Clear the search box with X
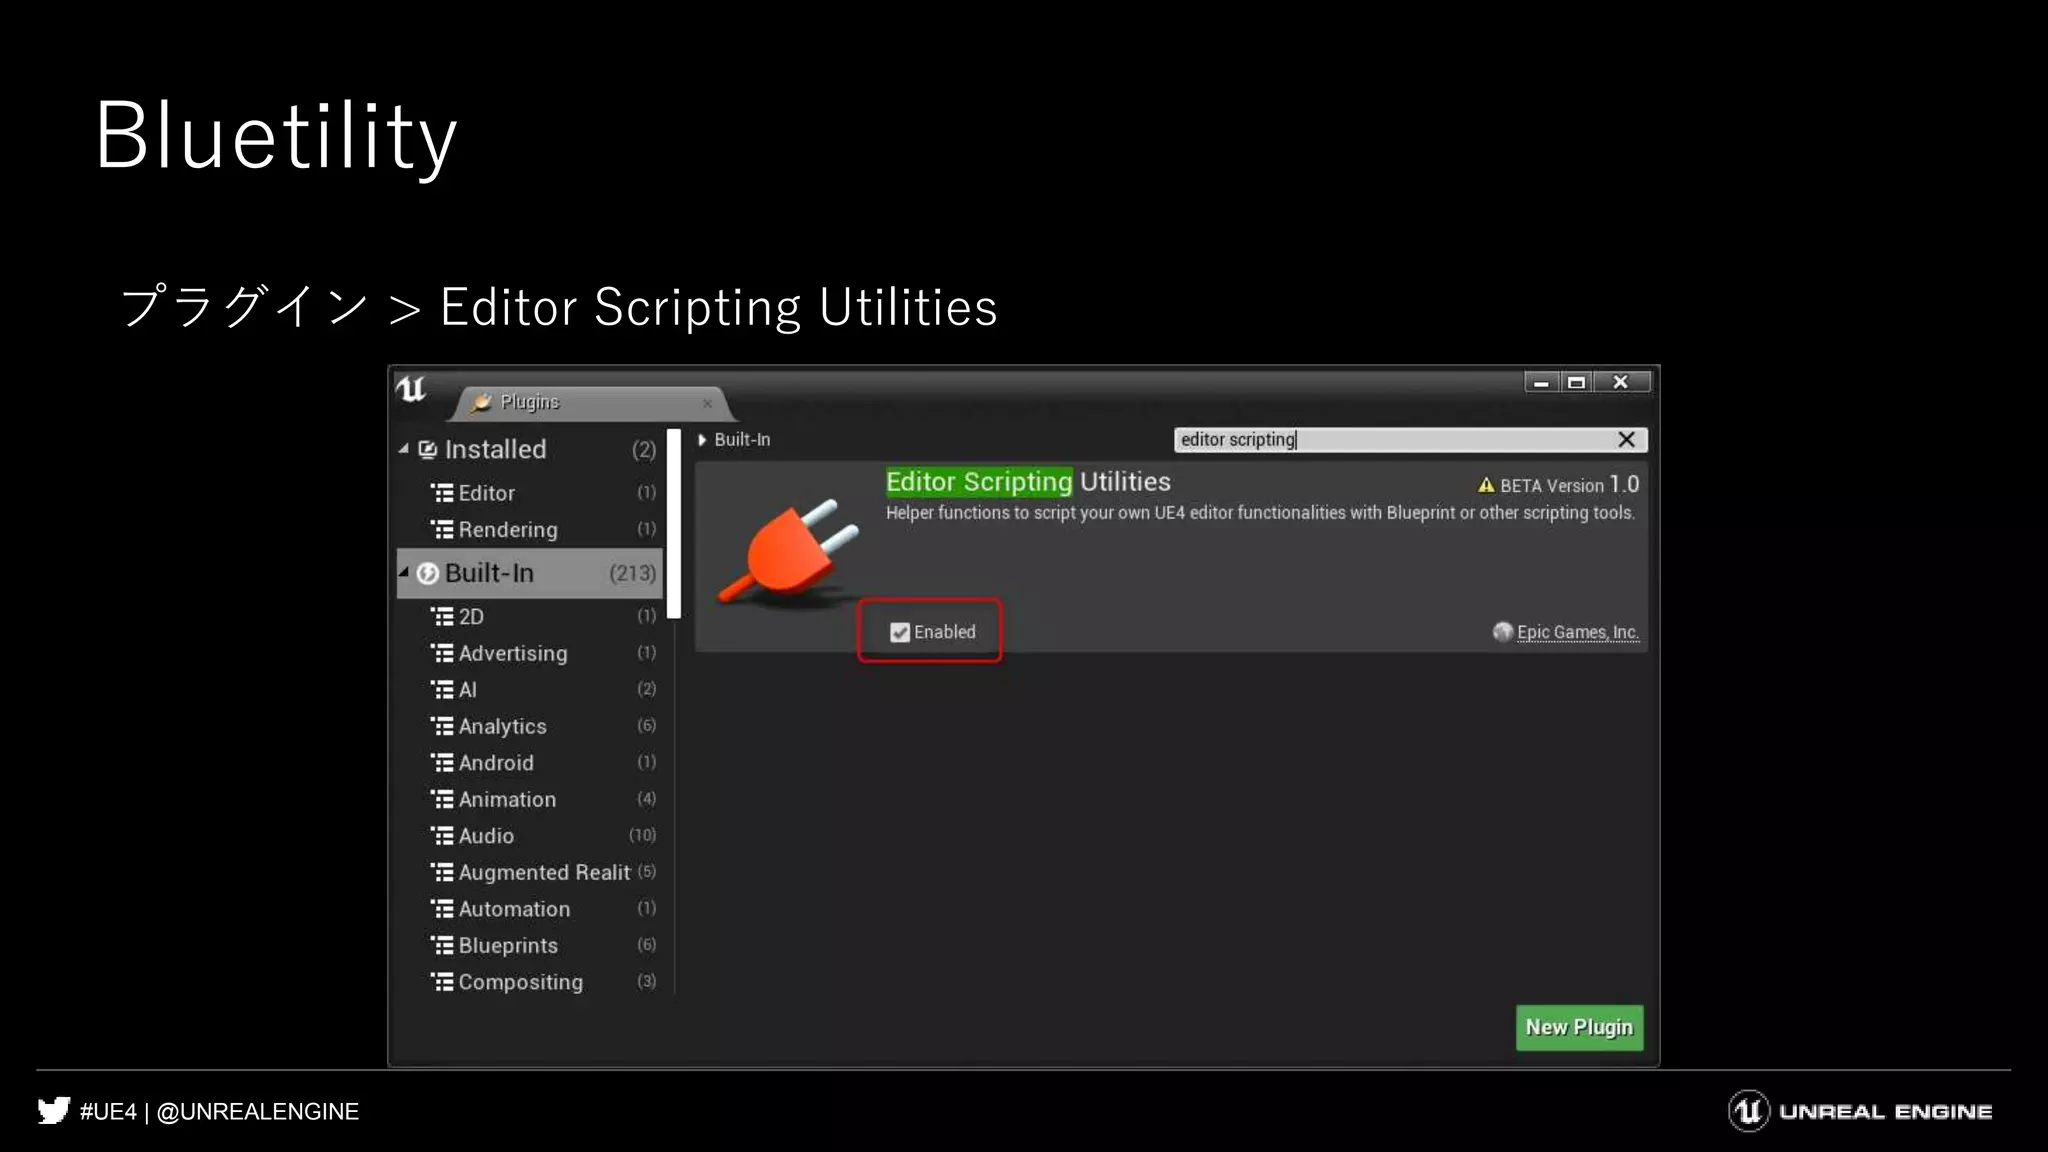 (1626, 440)
